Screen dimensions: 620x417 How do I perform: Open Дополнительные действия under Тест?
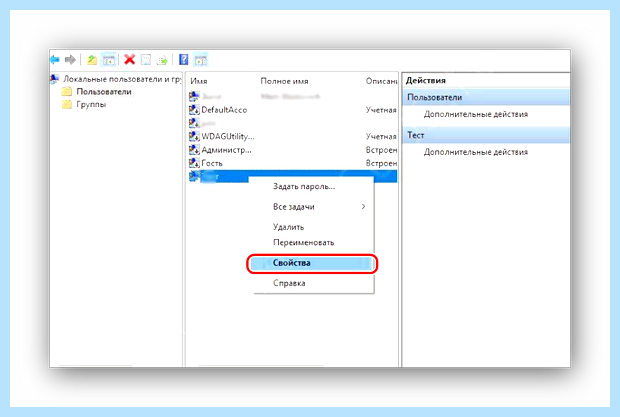(x=476, y=152)
